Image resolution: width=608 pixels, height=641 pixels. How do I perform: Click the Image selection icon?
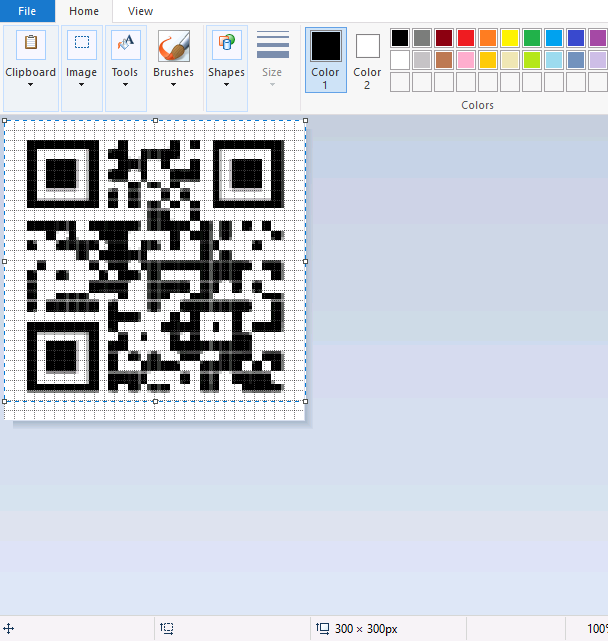[x=82, y=44]
